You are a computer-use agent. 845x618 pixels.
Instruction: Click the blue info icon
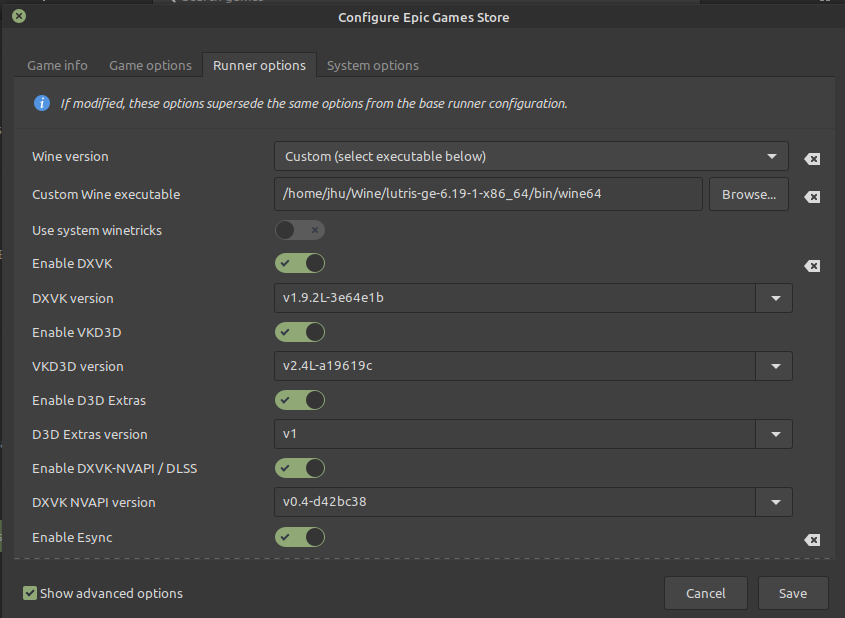point(41,102)
